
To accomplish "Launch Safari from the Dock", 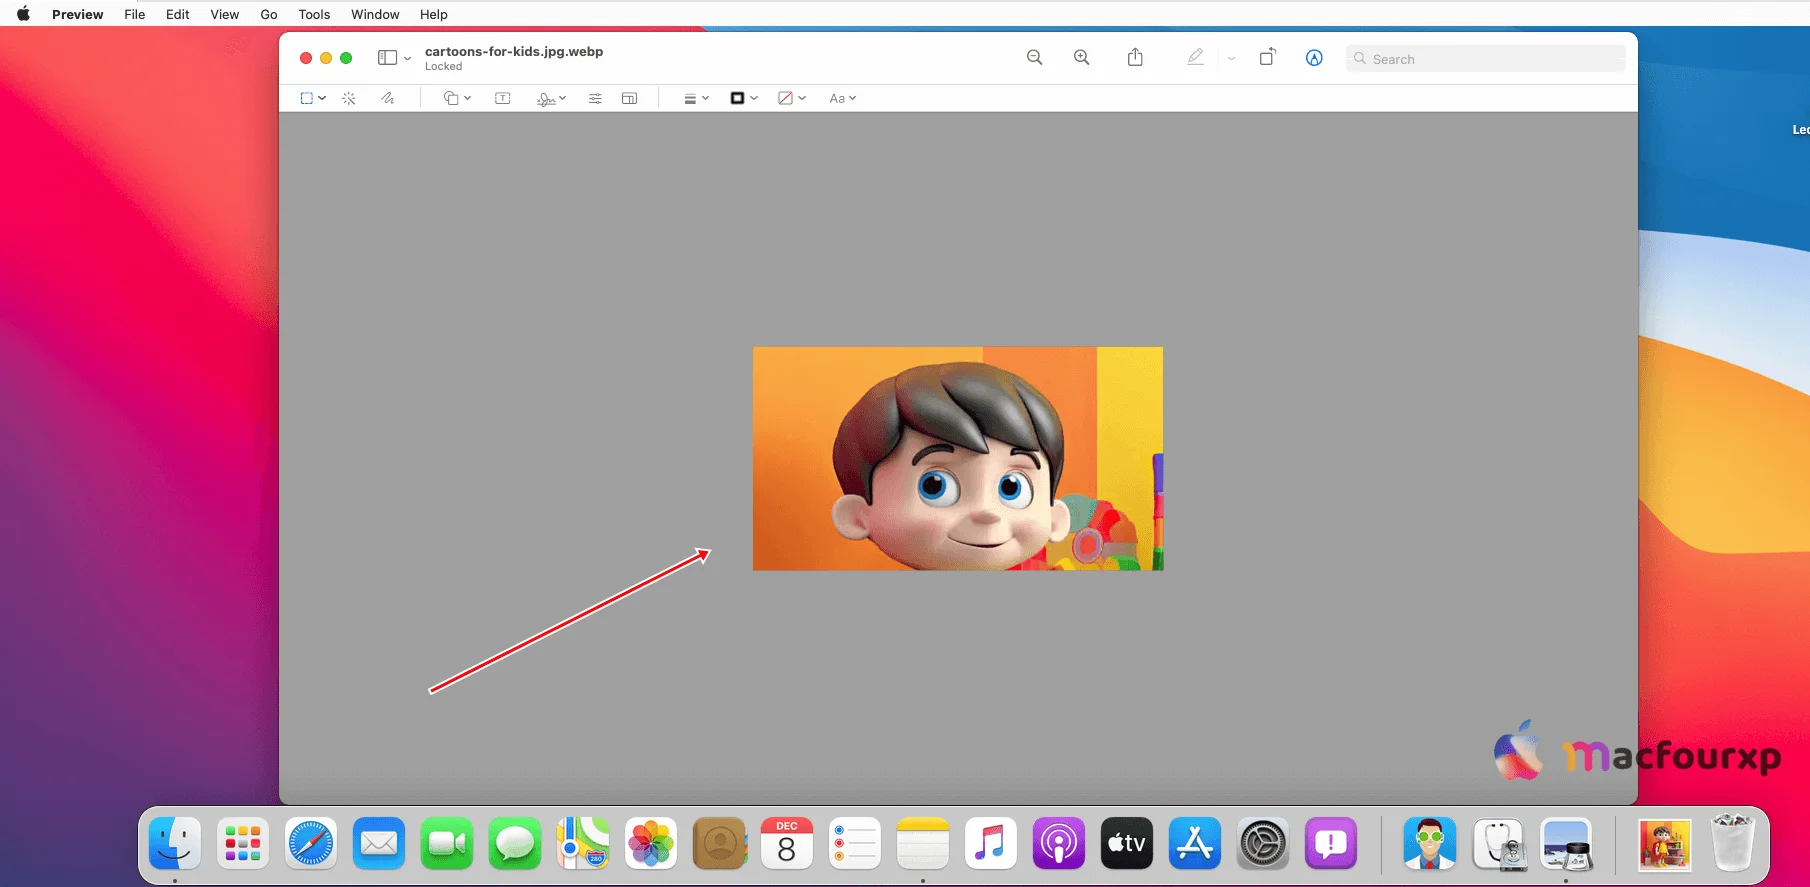I will point(311,844).
